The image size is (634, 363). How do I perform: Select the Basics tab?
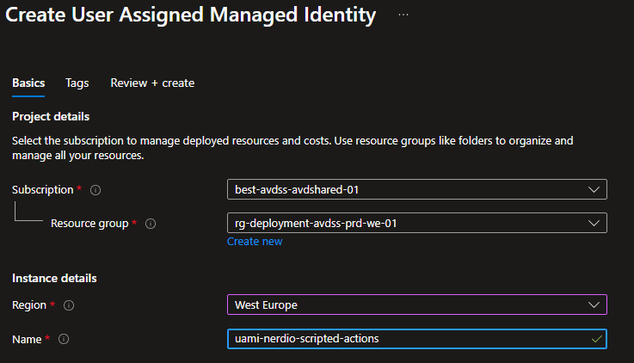click(x=28, y=83)
